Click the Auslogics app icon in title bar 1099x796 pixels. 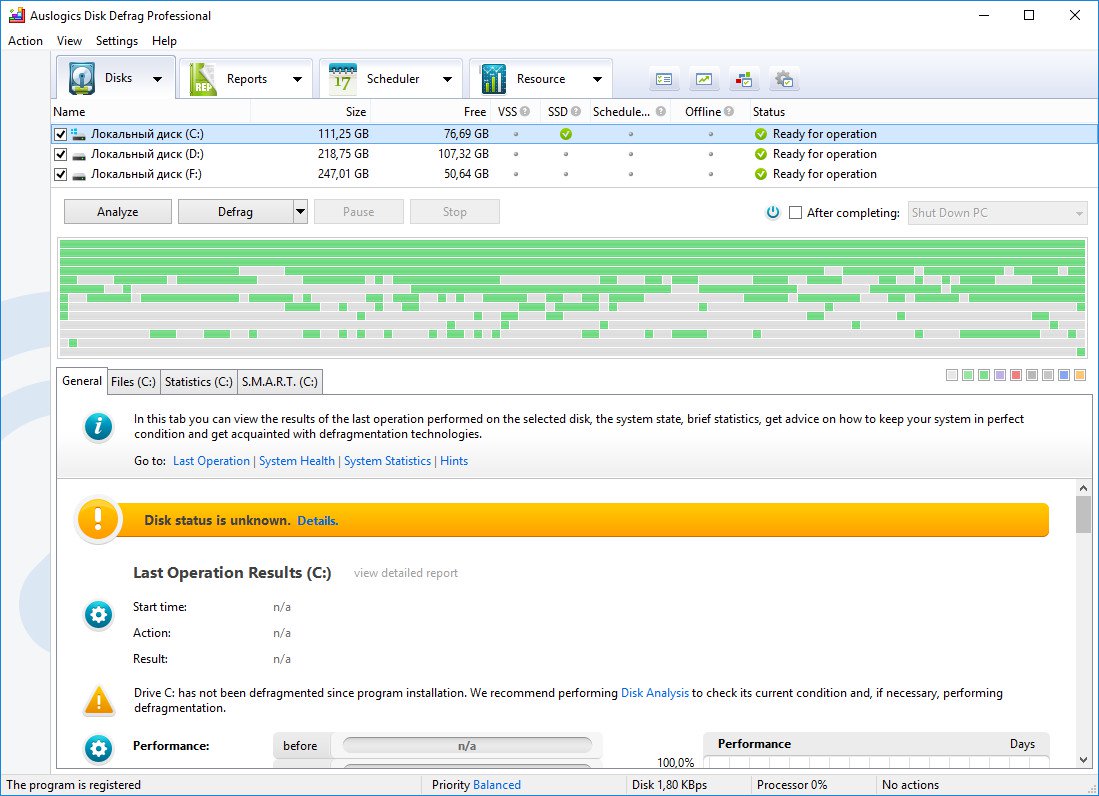(x=16, y=15)
